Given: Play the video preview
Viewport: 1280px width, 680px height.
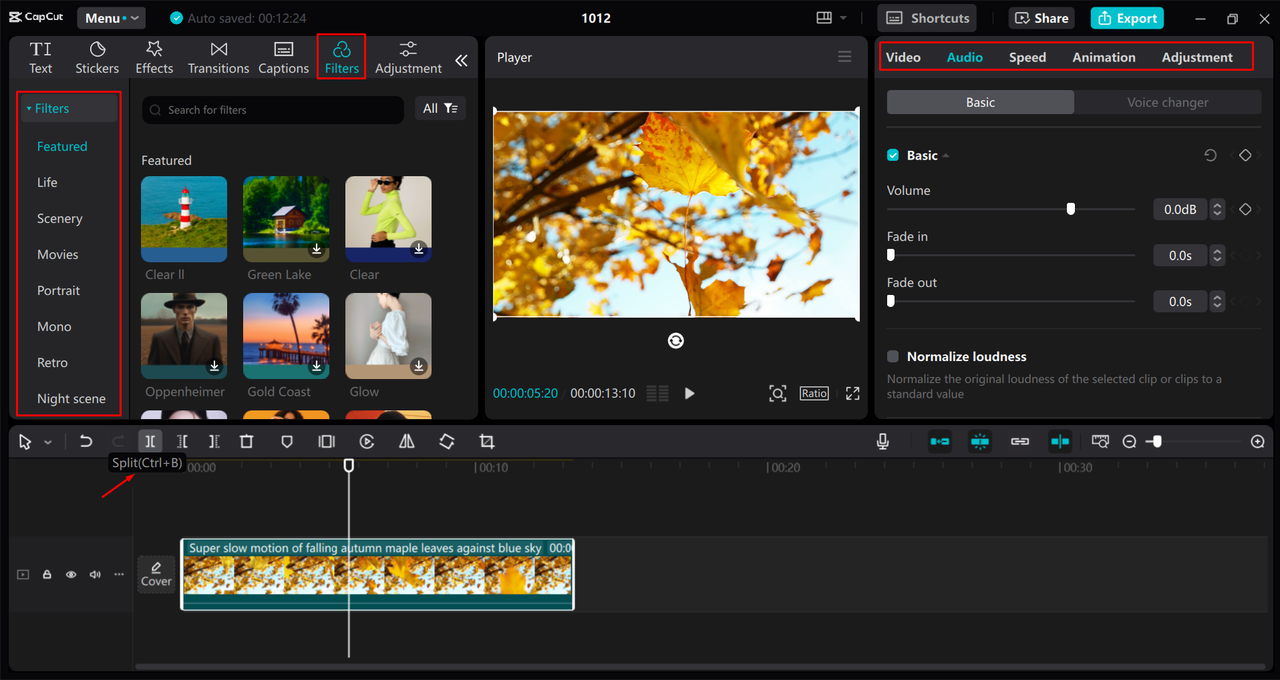Looking at the screenshot, I should click(x=689, y=393).
